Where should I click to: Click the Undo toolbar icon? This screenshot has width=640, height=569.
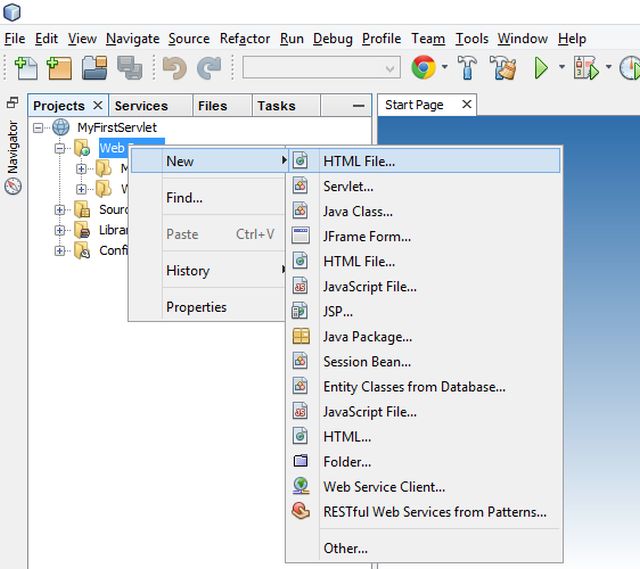(174, 68)
